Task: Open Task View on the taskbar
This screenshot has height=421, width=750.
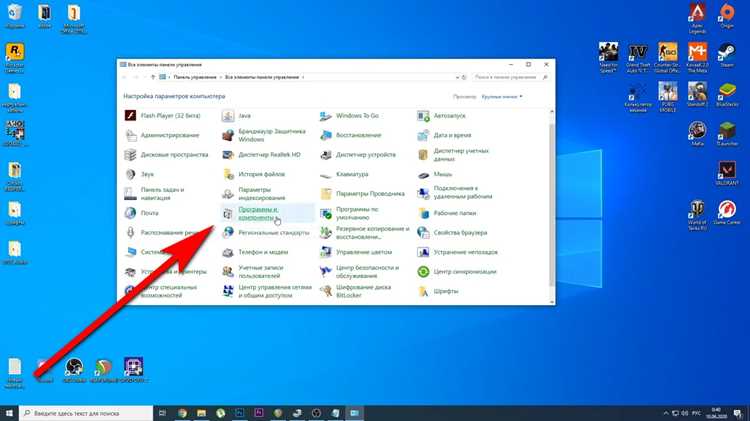Action: tap(162, 413)
